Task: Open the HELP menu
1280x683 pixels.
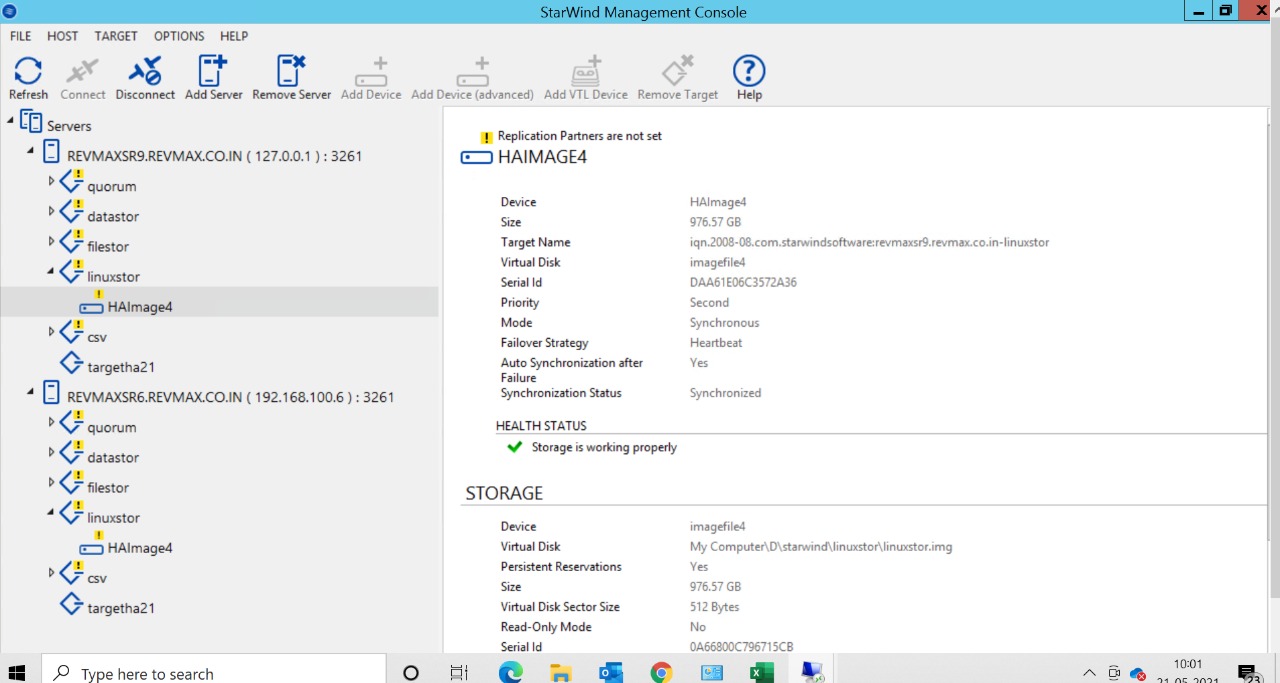Action: tap(234, 36)
